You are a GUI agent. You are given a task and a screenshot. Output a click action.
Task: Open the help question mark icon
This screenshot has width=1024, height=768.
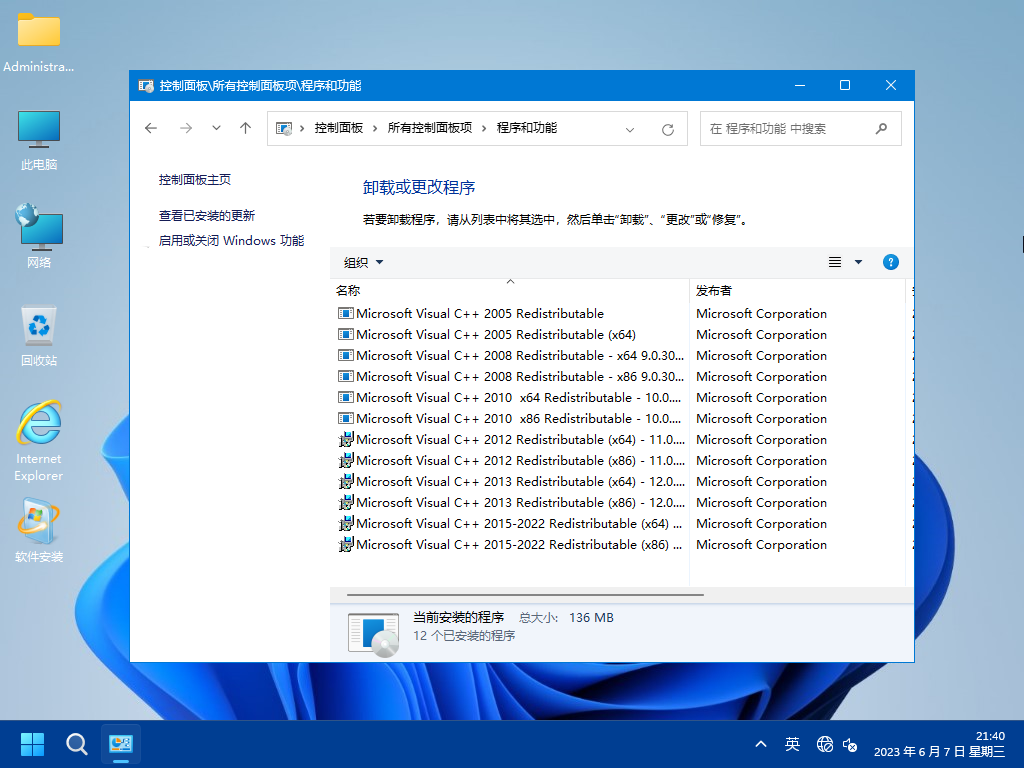click(x=890, y=262)
